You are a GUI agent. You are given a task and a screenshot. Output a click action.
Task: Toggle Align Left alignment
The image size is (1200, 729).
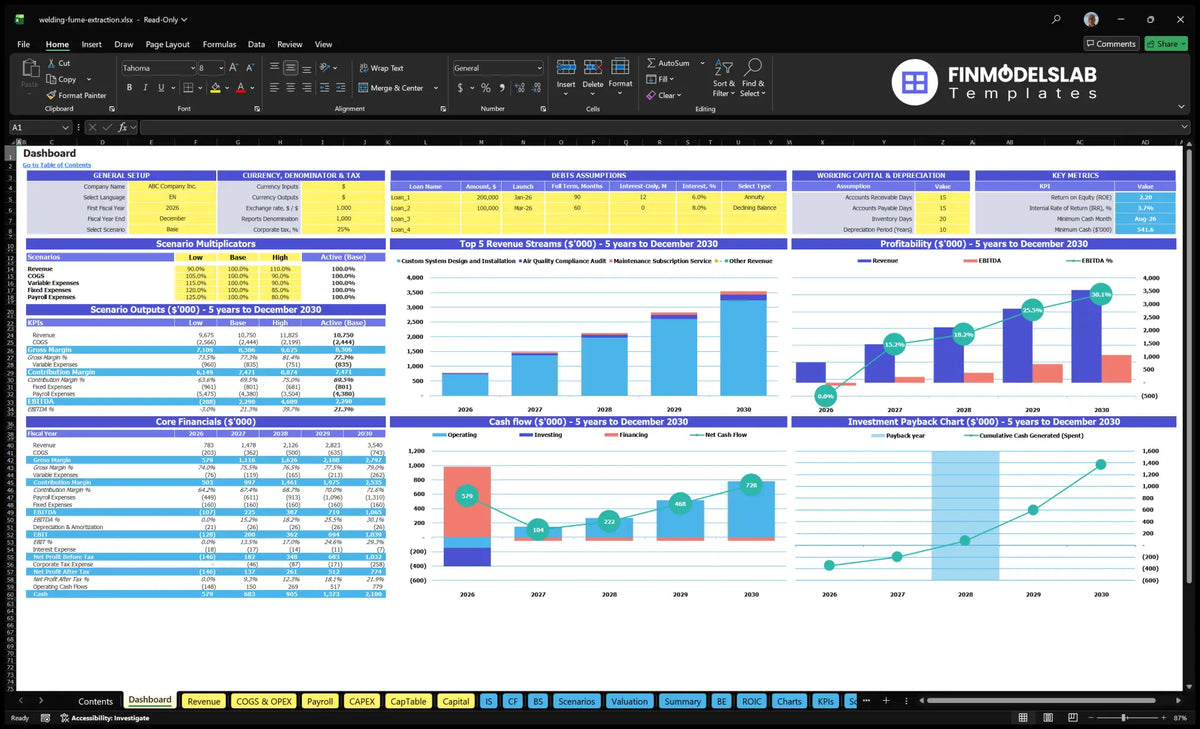pyautogui.click(x=273, y=88)
